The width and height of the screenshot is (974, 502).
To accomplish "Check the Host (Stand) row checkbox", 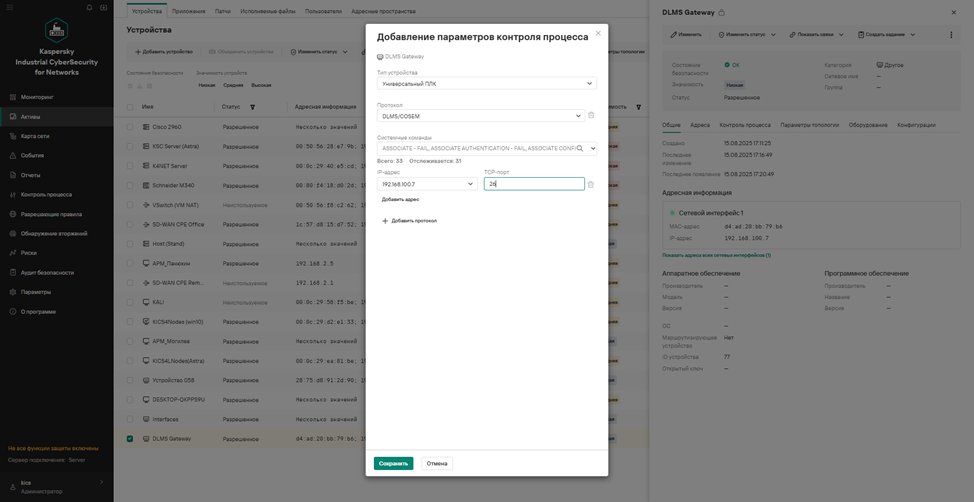I will pyautogui.click(x=130, y=244).
